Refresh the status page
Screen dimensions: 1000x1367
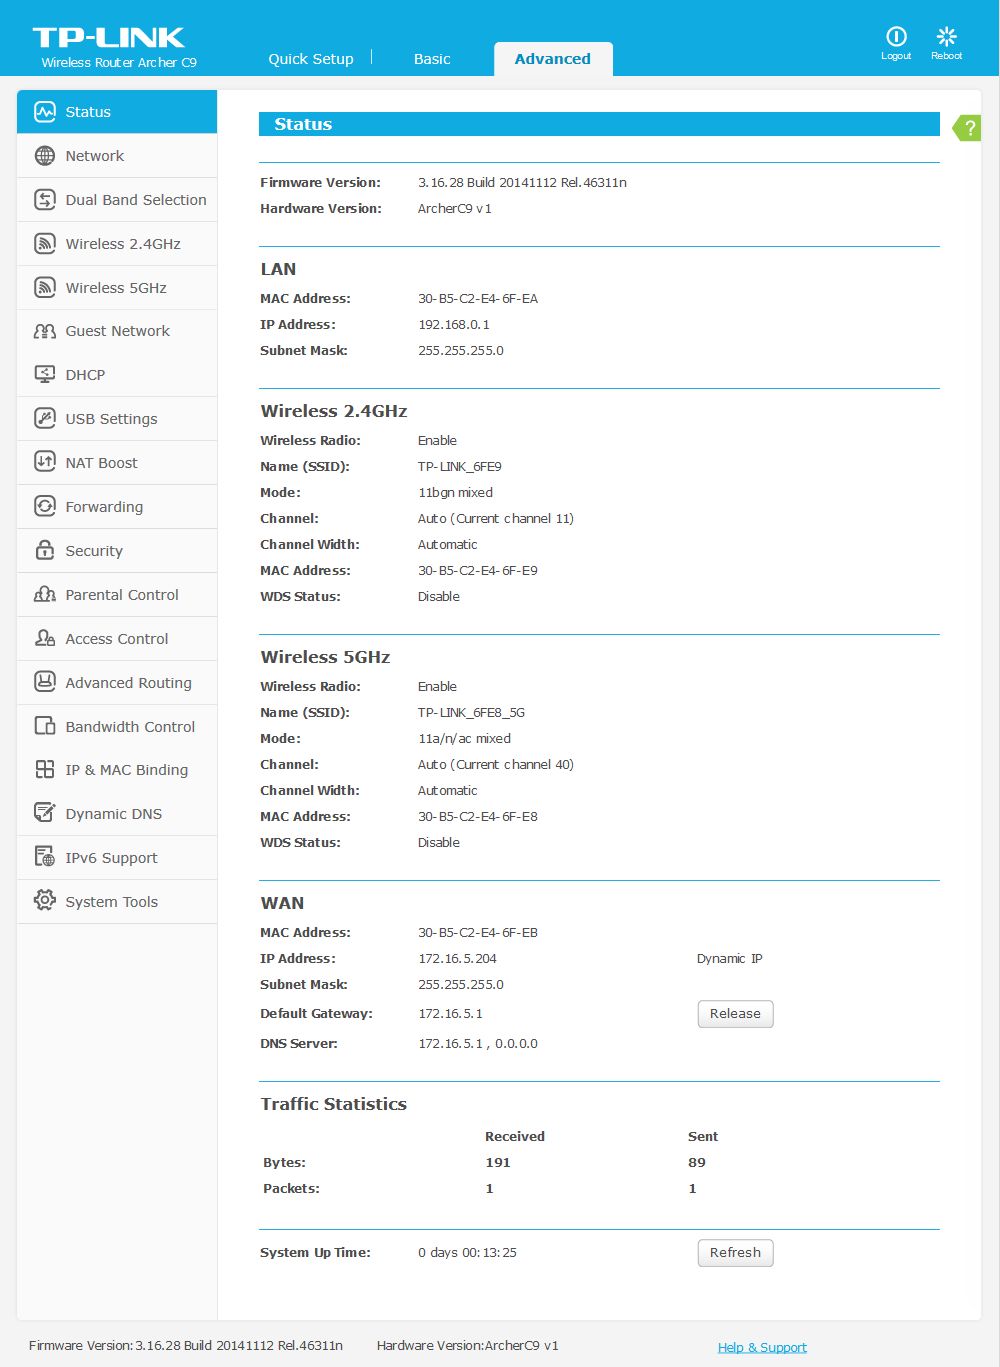click(735, 1253)
